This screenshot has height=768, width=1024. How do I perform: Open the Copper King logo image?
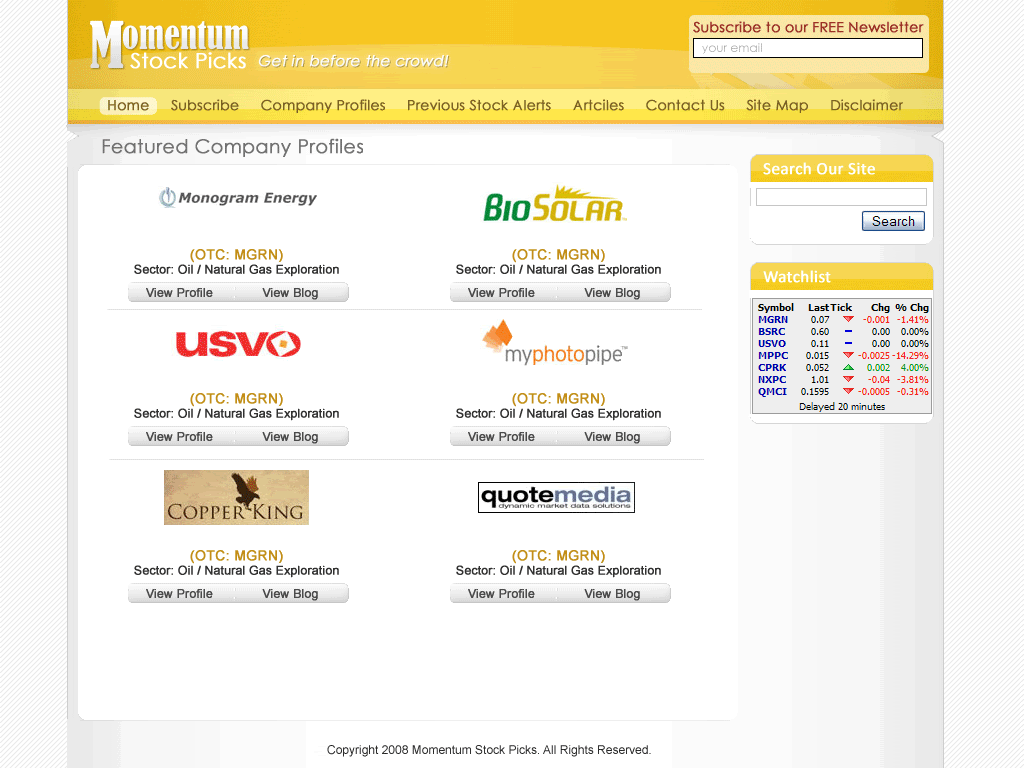236,497
